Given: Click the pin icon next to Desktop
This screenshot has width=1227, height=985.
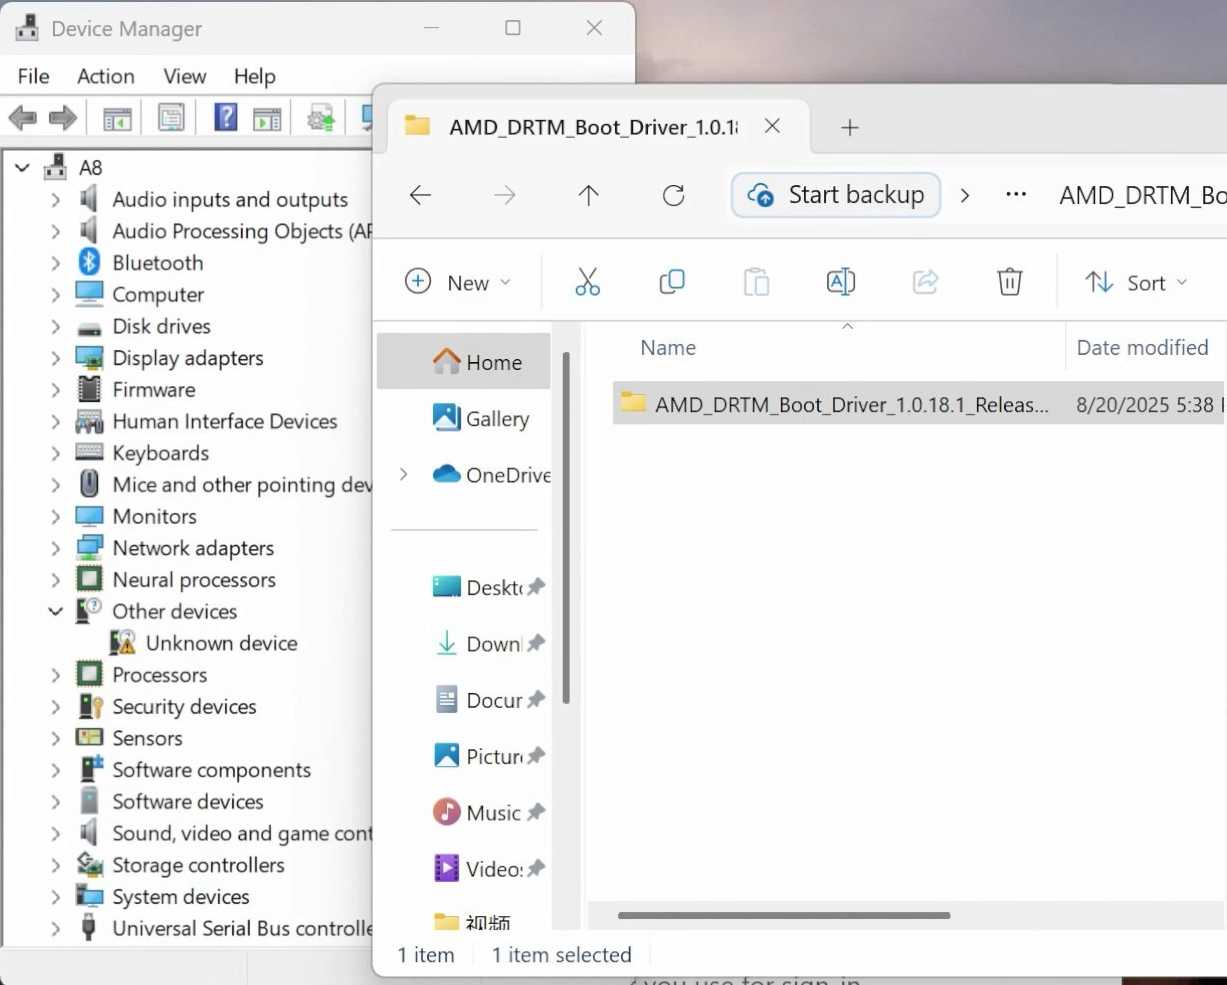Looking at the screenshot, I should (x=536, y=587).
